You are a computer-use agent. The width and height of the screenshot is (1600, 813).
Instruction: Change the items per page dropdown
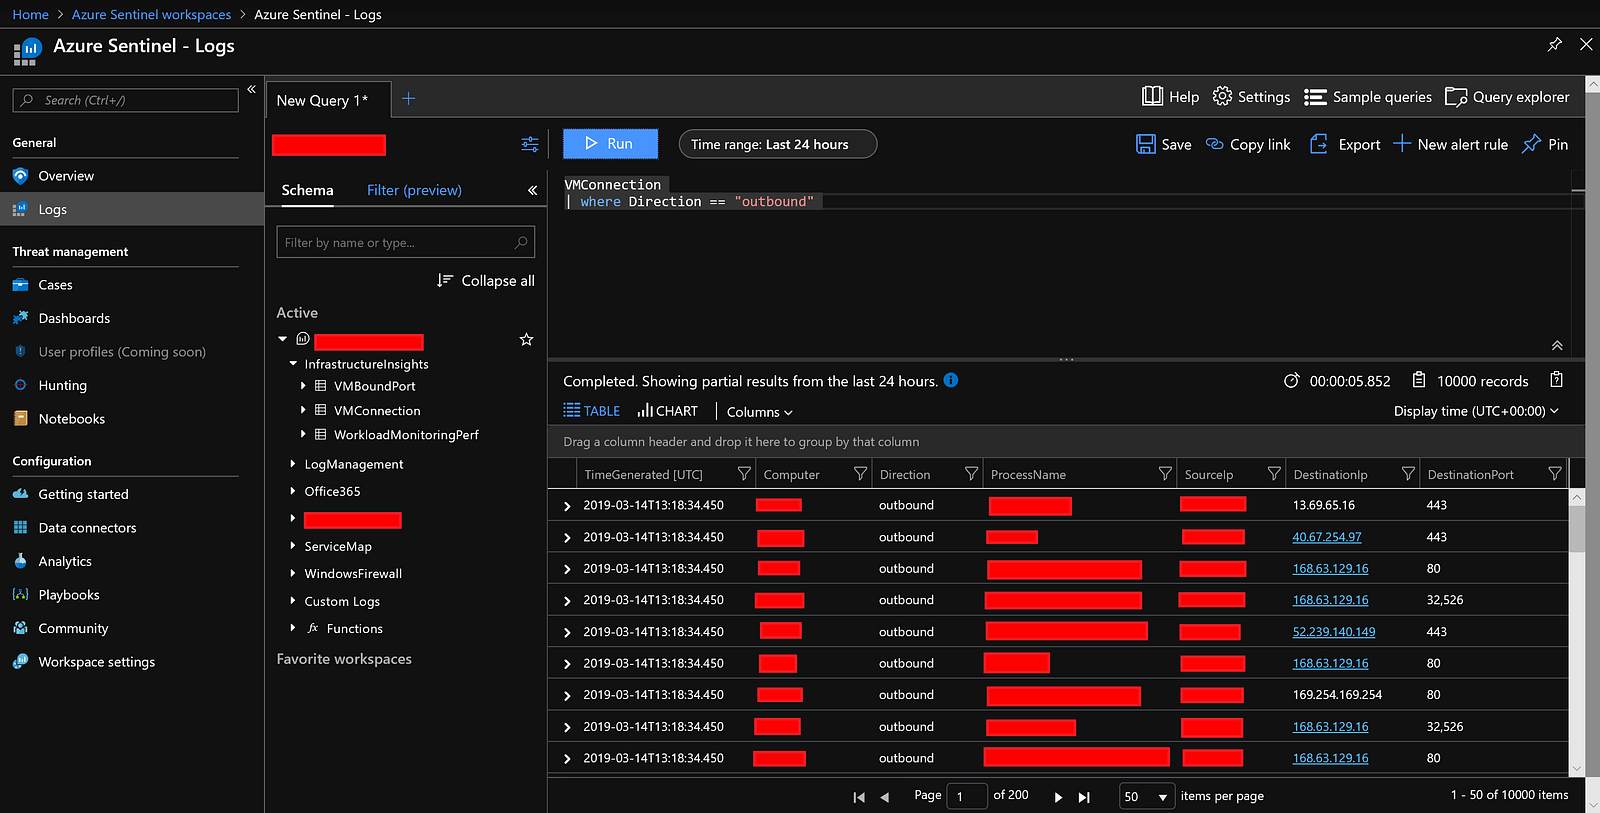click(x=1146, y=797)
